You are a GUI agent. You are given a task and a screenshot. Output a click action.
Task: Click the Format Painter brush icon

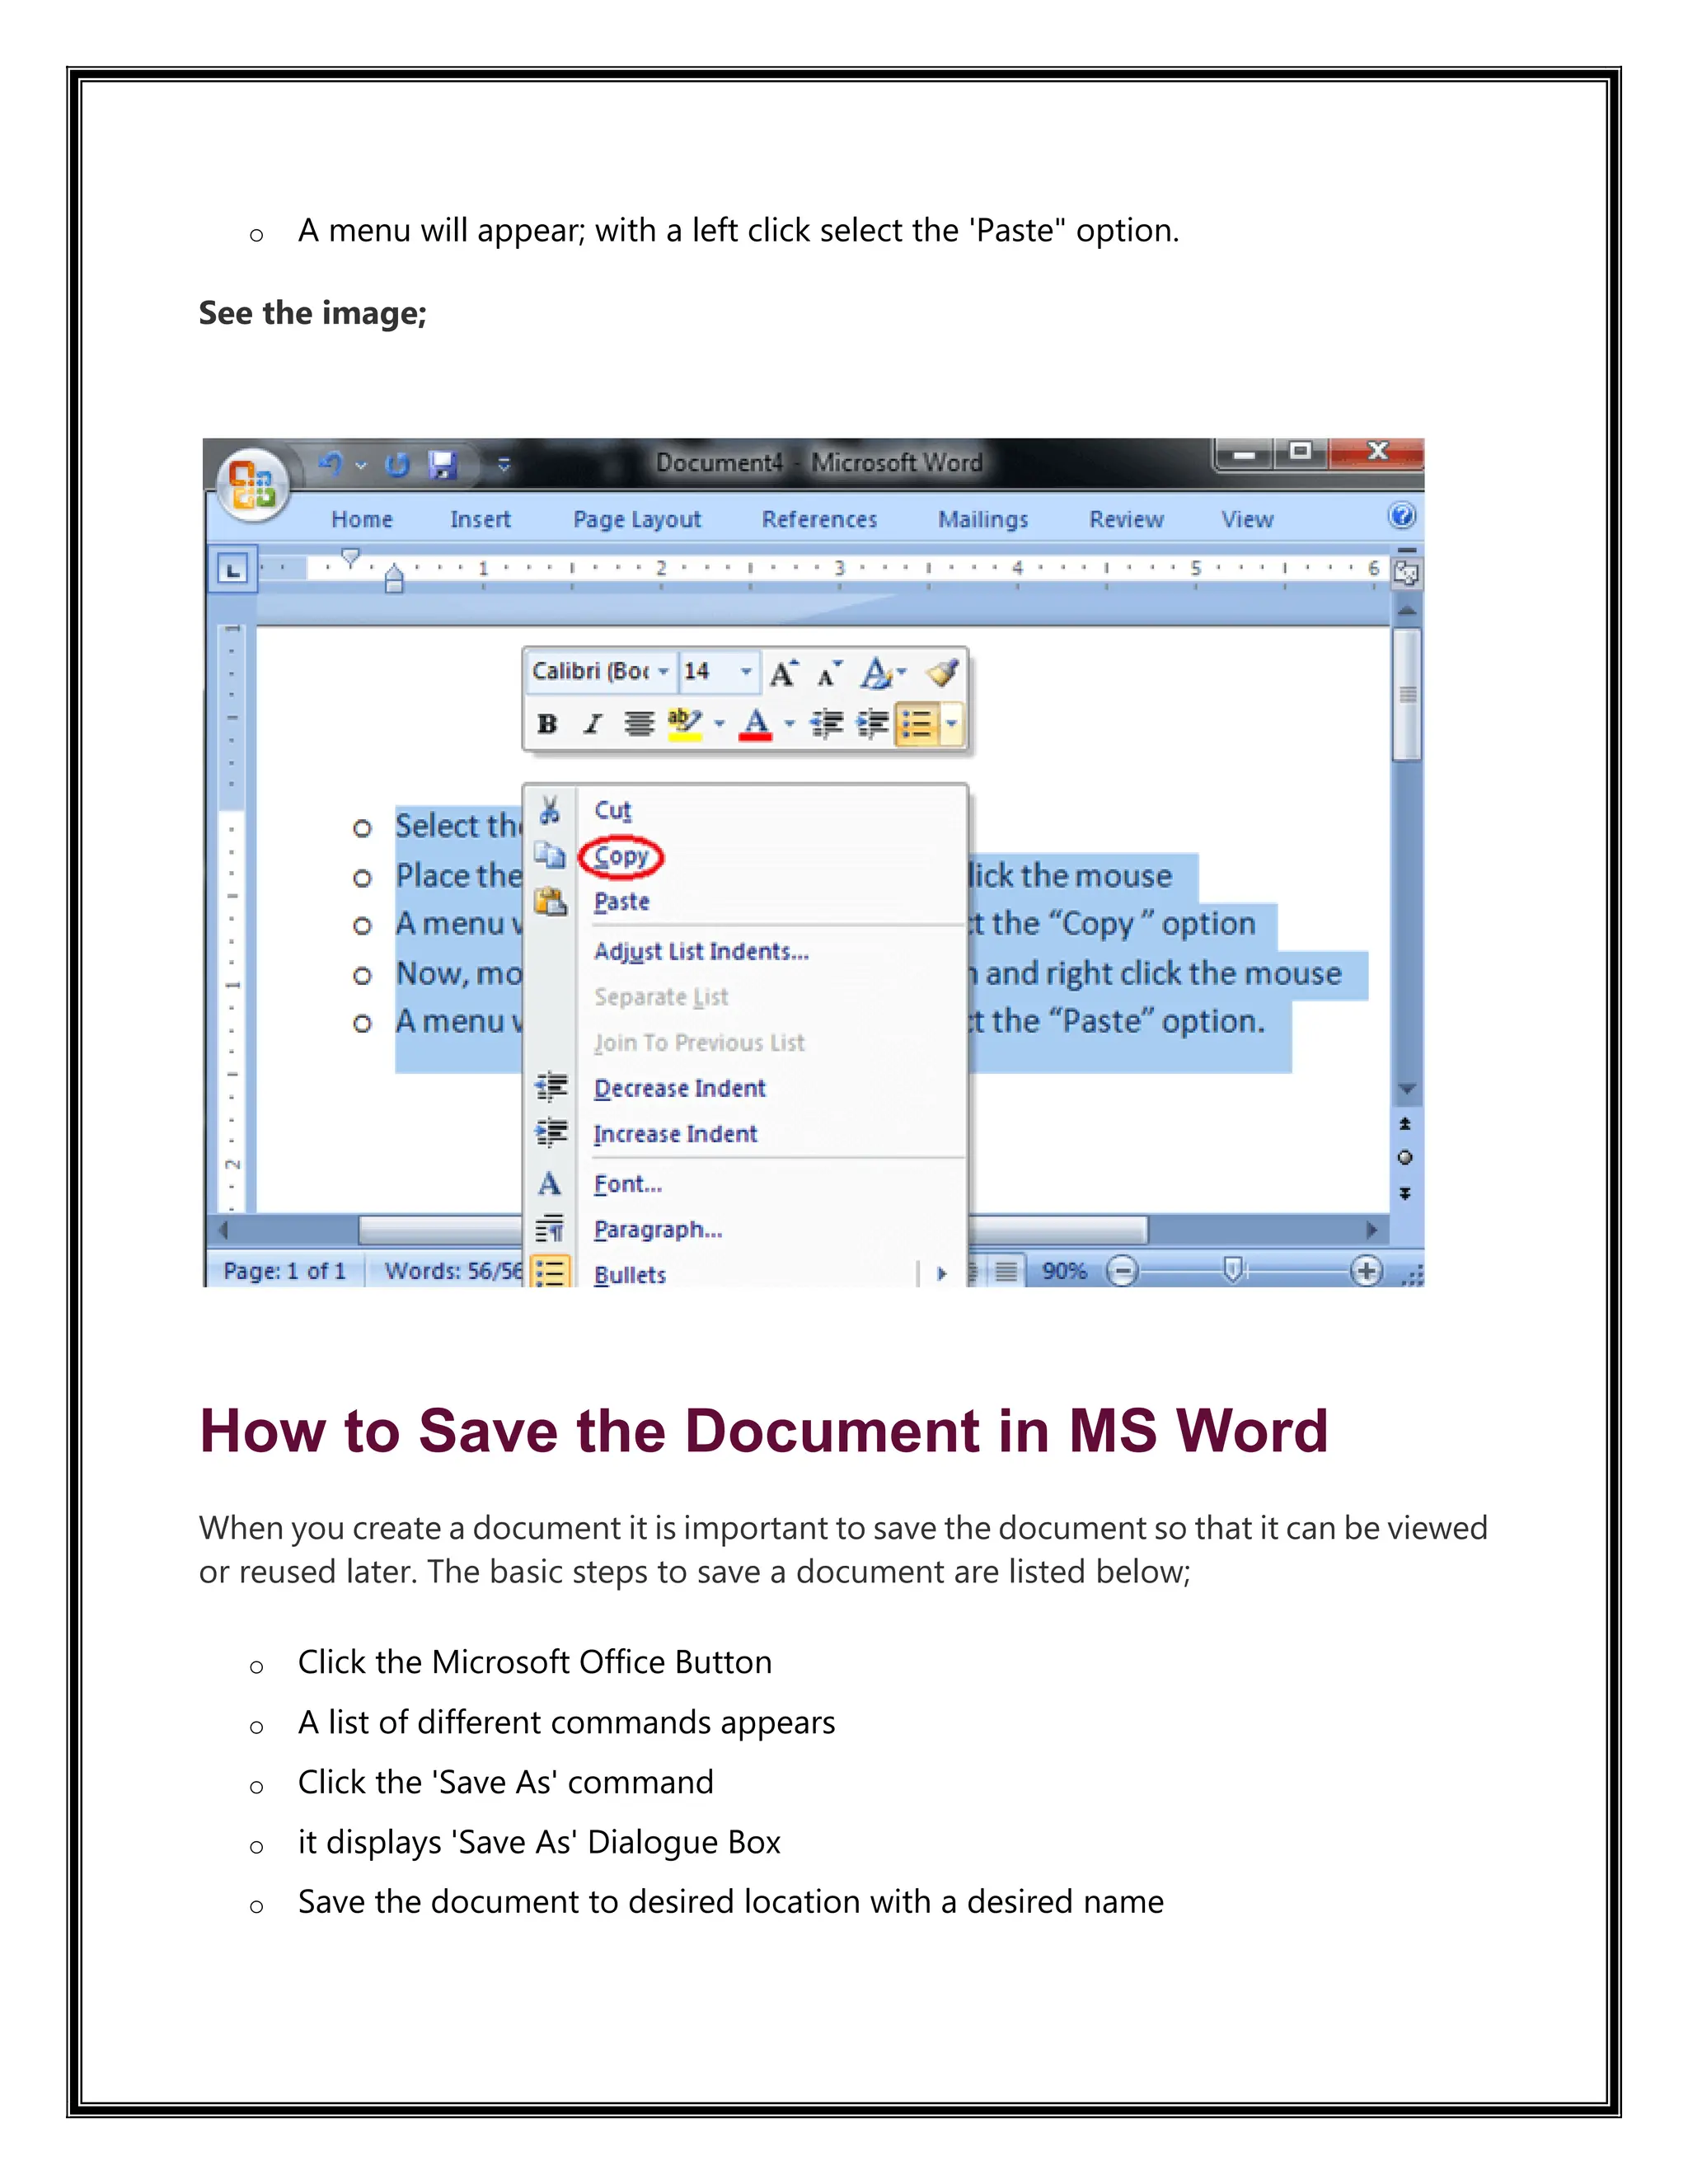click(943, 673)
